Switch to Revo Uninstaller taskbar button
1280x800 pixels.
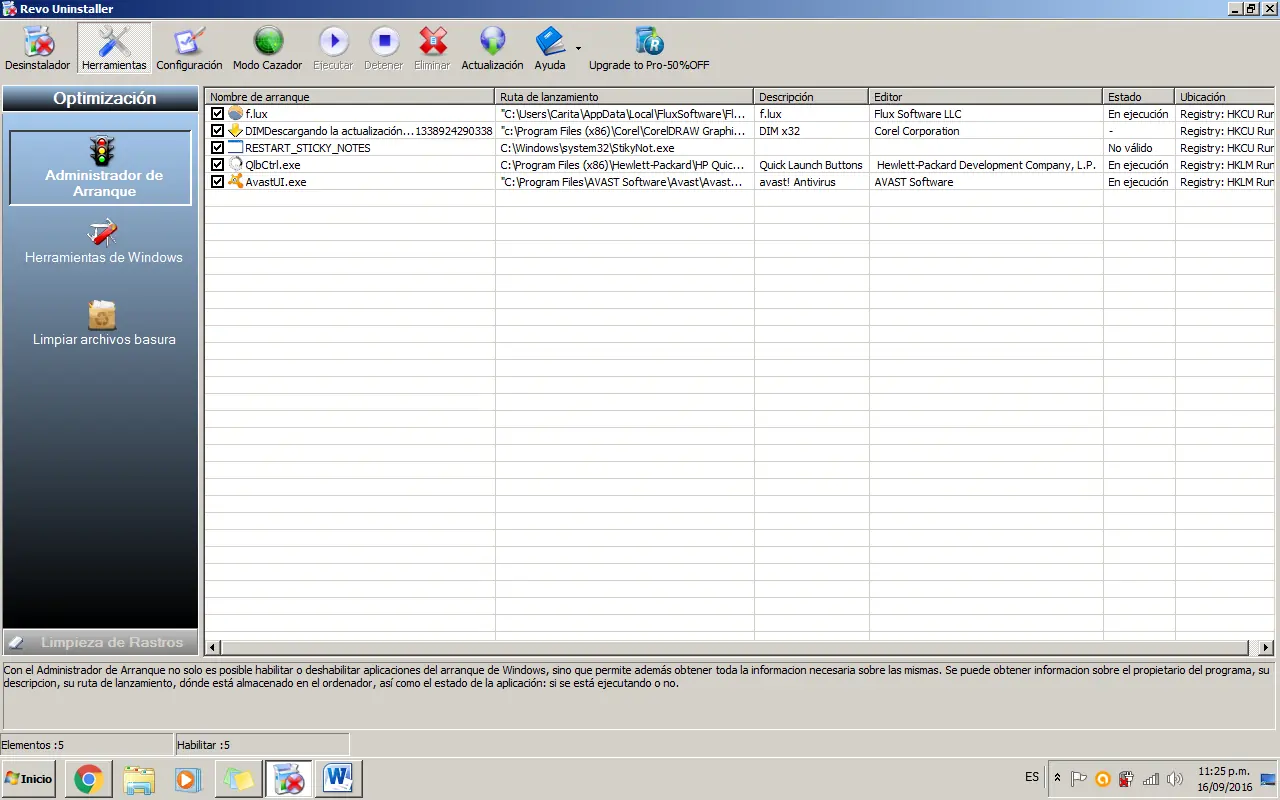click(288, 778)
